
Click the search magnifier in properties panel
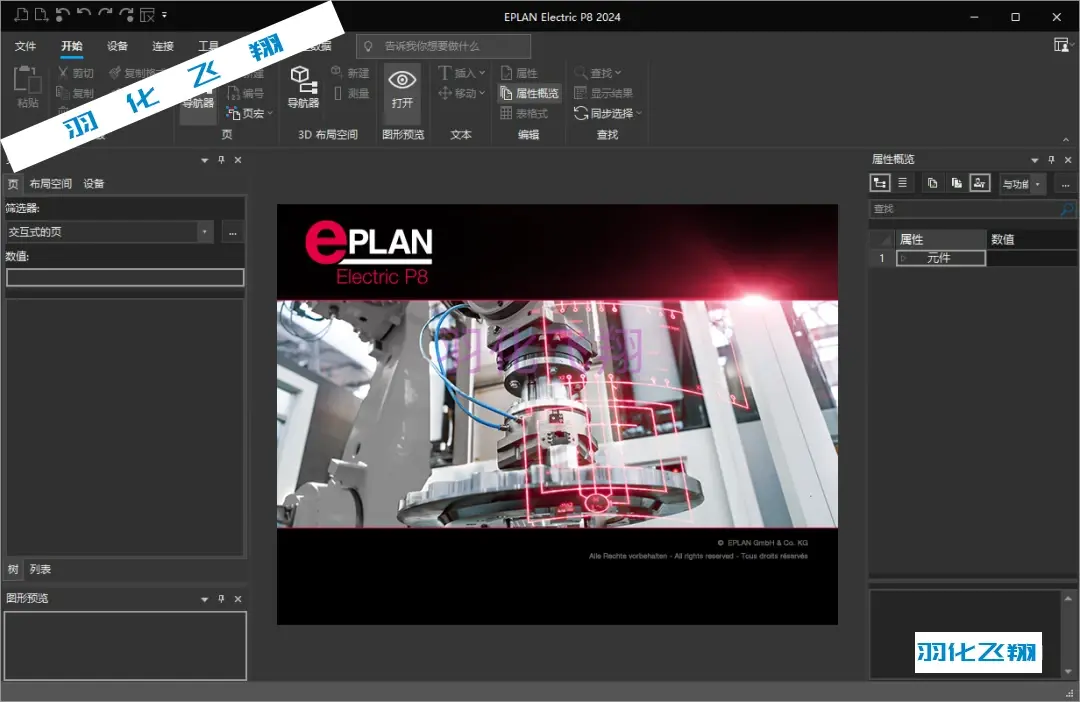(x=1067, y=209)
